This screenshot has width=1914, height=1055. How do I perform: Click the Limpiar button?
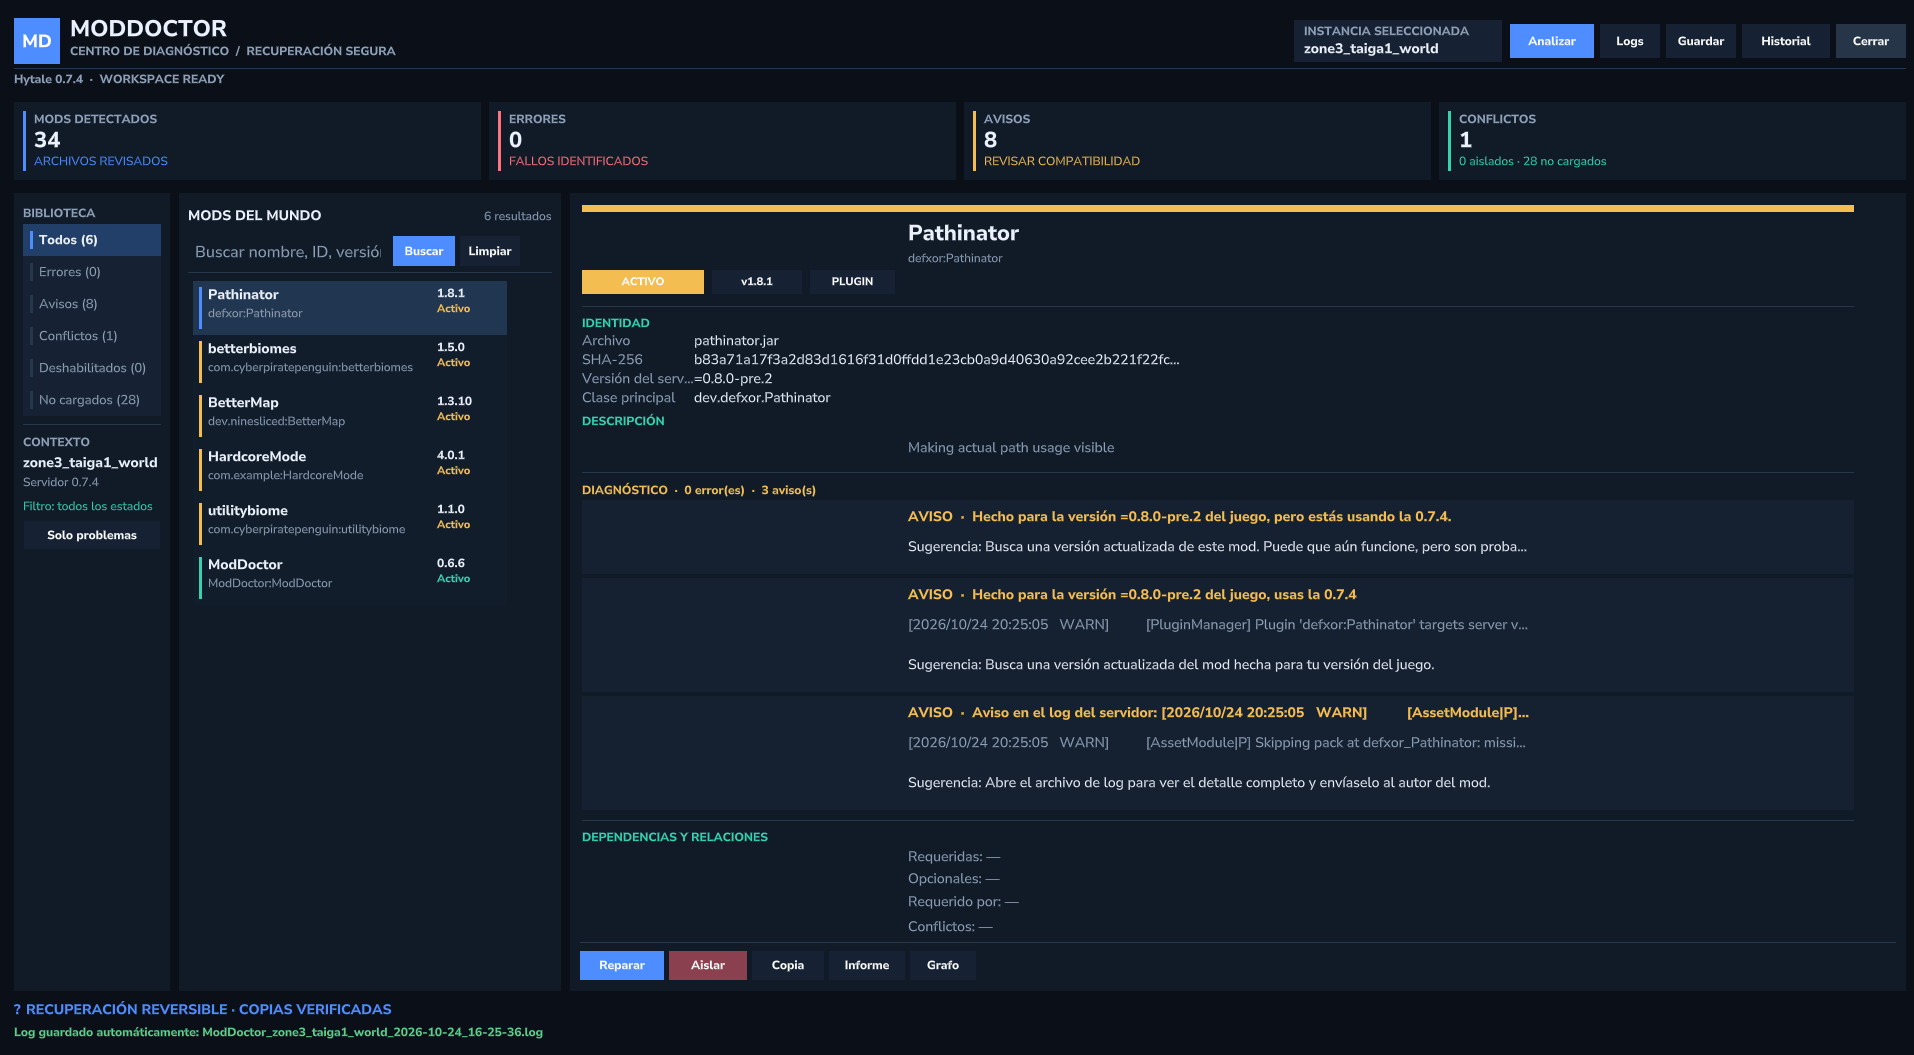[x=490, y=251]
